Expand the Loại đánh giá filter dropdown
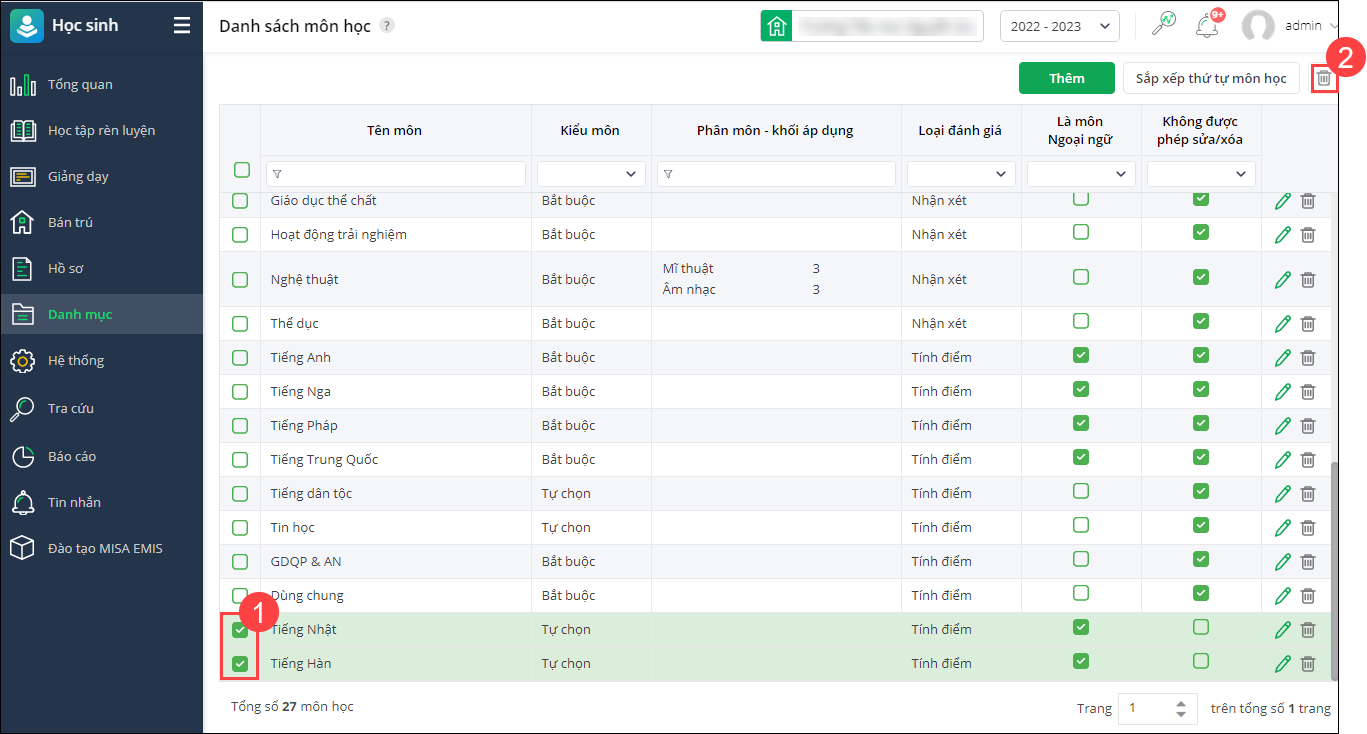This screenshot has height=734, width=1367. click(961, 174)
